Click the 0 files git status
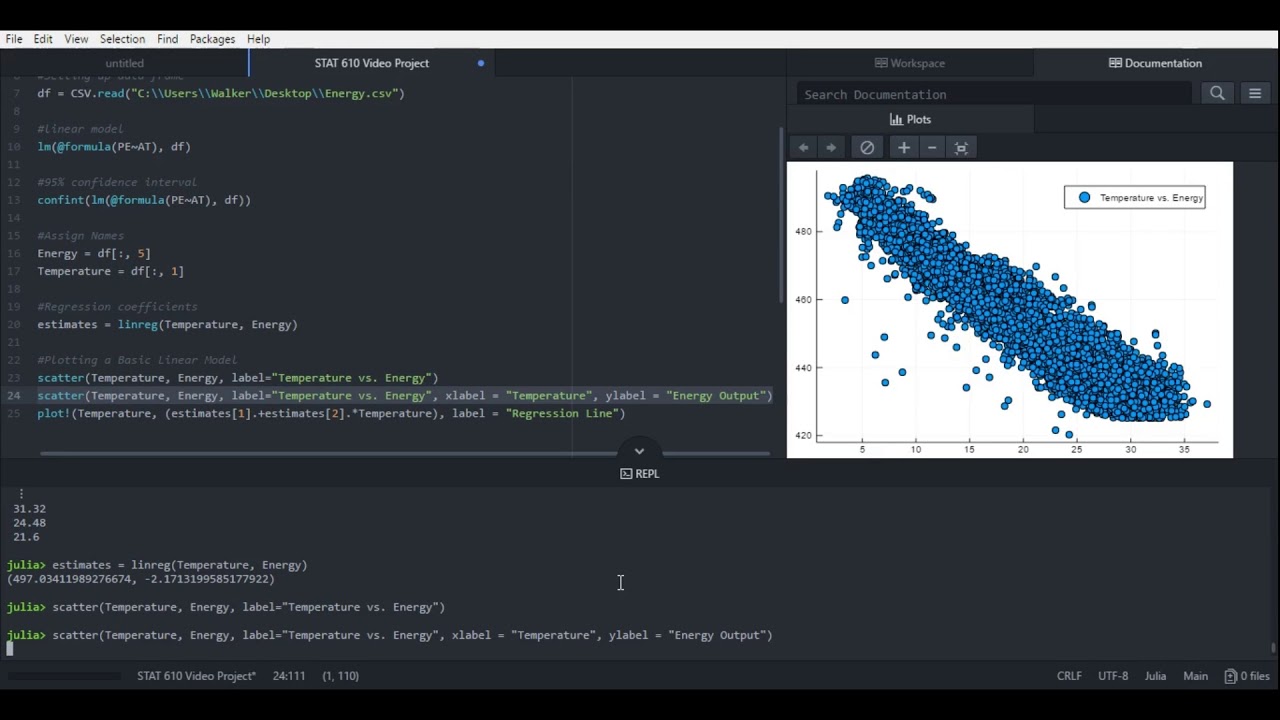This screenshot has width=1280, height=720. tap(1247, 676)
